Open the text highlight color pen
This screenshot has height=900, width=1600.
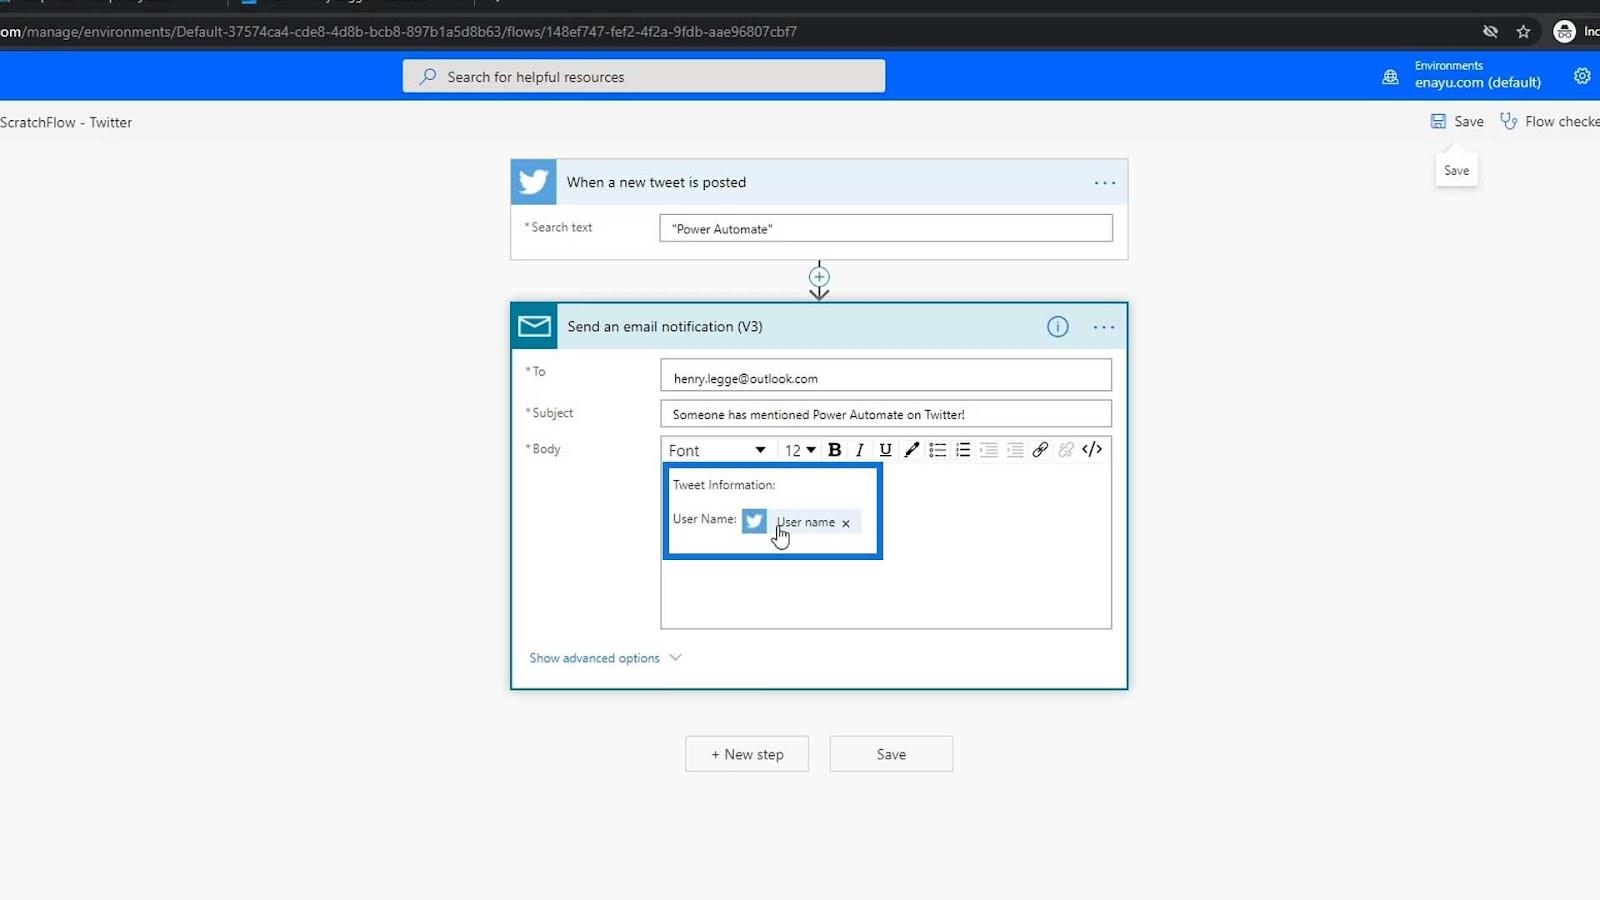(x=911, y=450)
